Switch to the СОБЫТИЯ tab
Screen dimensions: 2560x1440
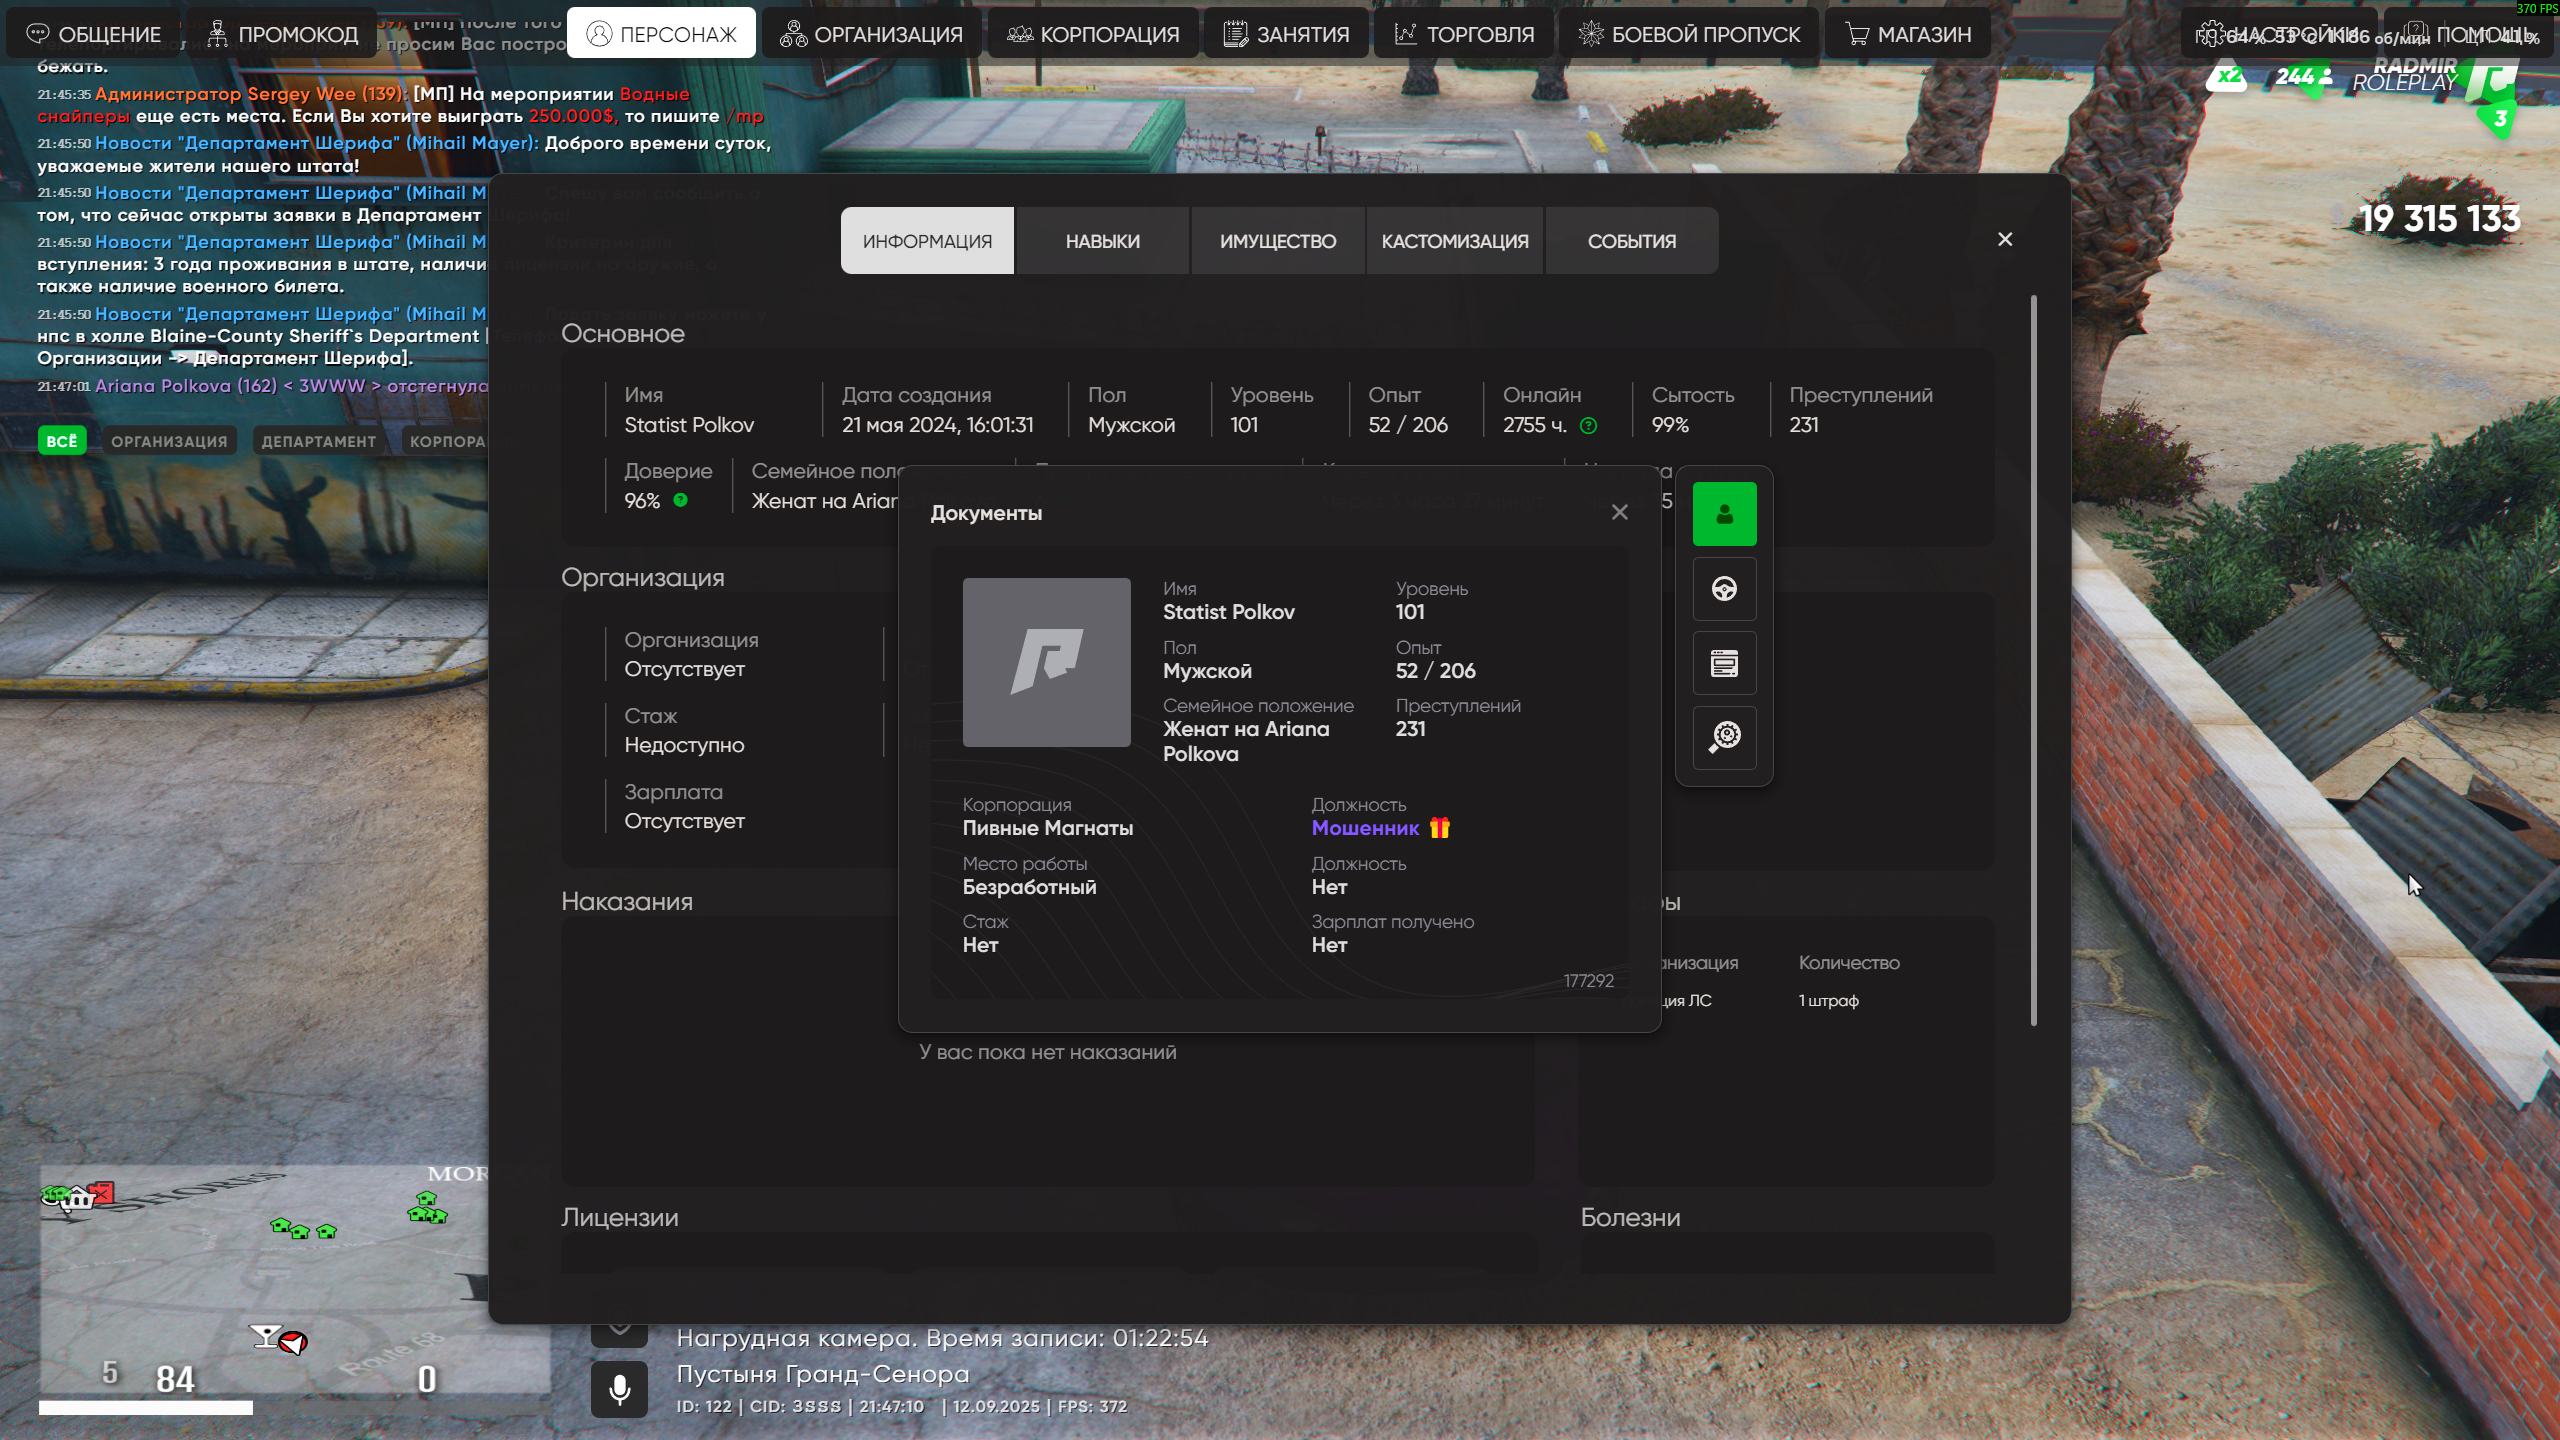pos(1632,241)
